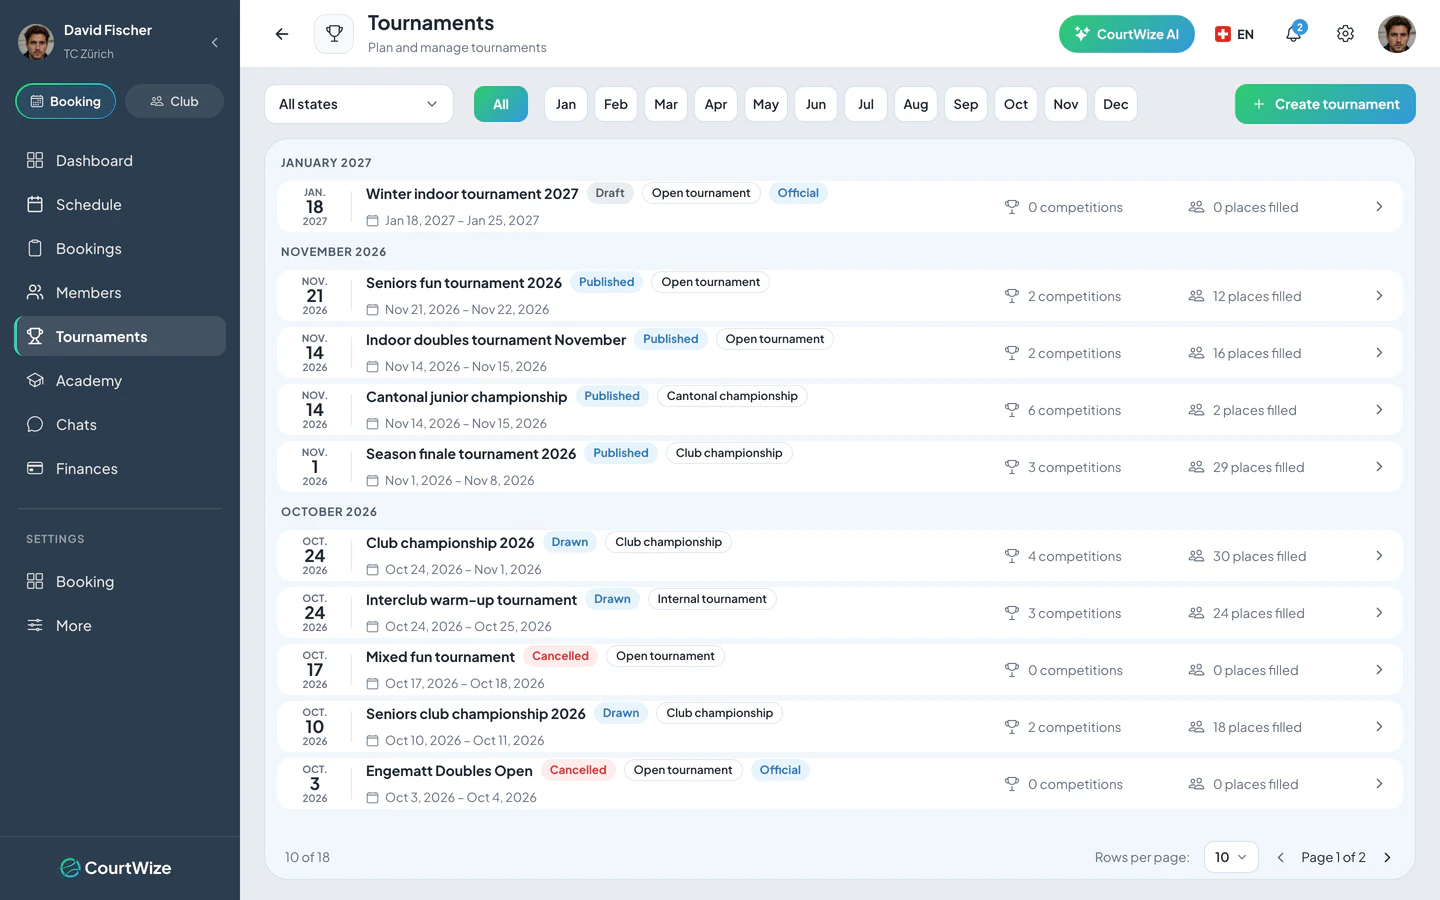The height and width of the screenshot is (900, 1440).
Task: Switch to Club mode toggle
Action: point(174,101)
